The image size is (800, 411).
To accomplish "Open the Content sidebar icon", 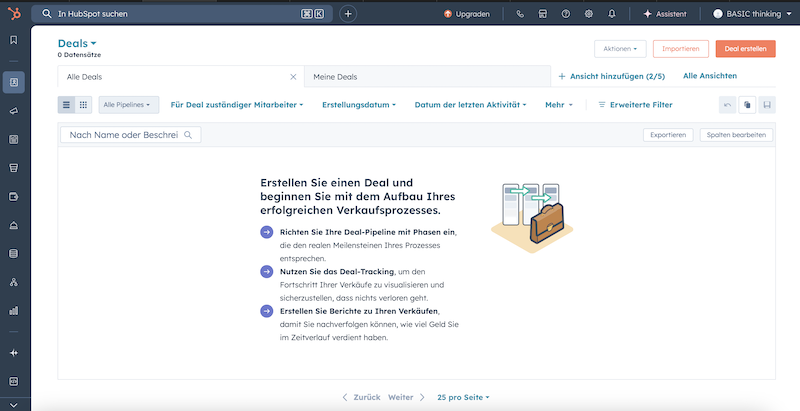I will [x=14, y=139].
